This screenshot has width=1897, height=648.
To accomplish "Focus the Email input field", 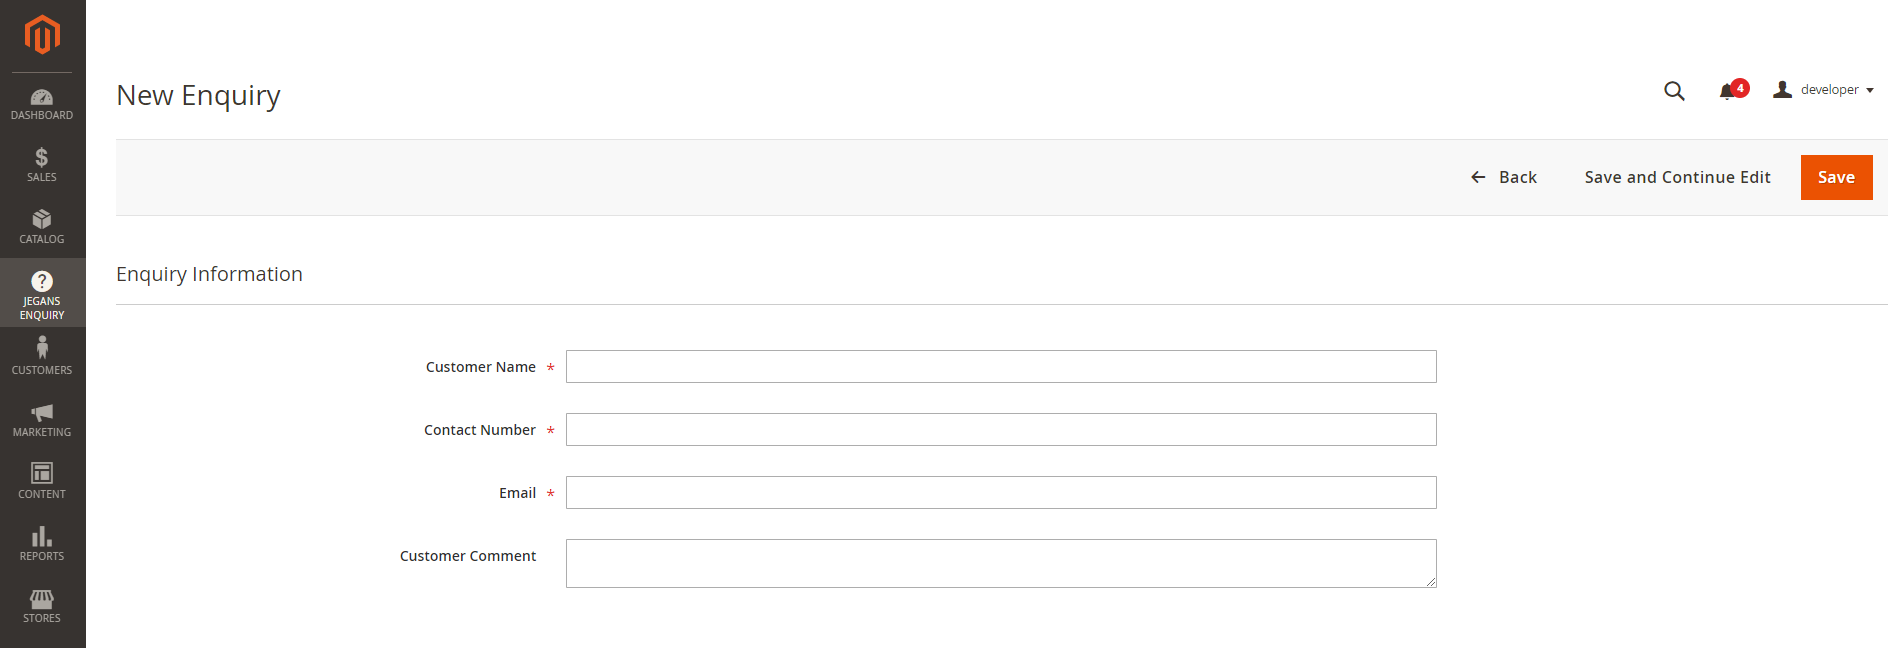I will [1000, 492].
